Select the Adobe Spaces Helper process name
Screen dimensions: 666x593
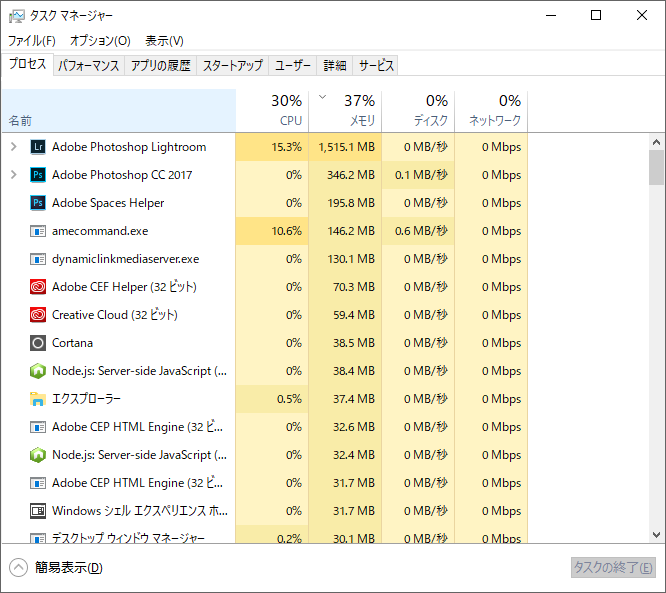pyautogui.click(x=108, y=203)
